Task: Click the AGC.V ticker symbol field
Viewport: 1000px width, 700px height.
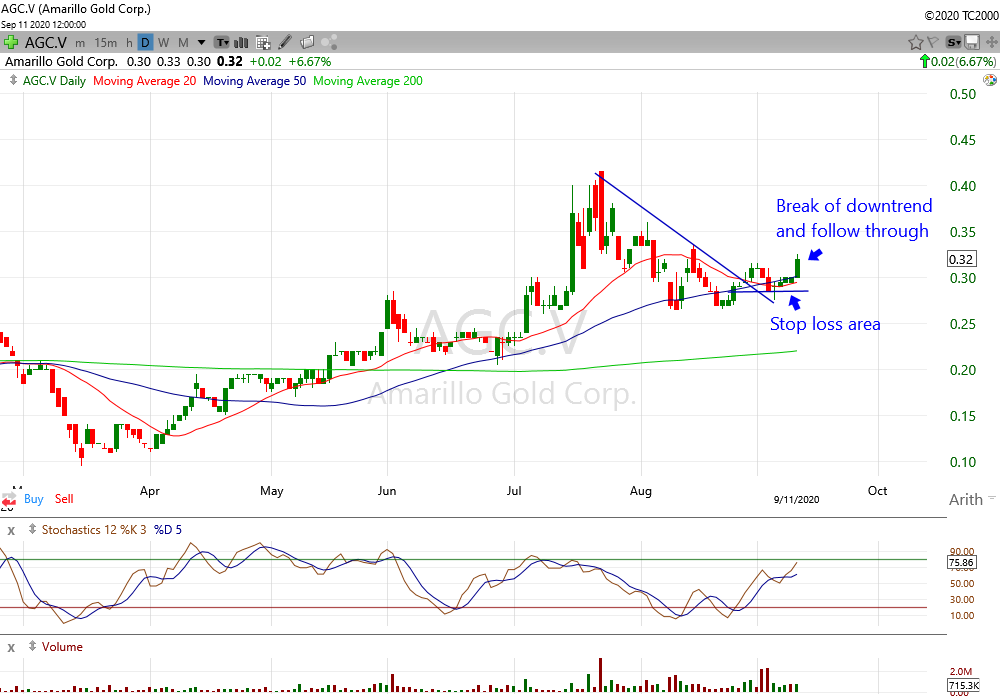Action: tap(45, 43)
